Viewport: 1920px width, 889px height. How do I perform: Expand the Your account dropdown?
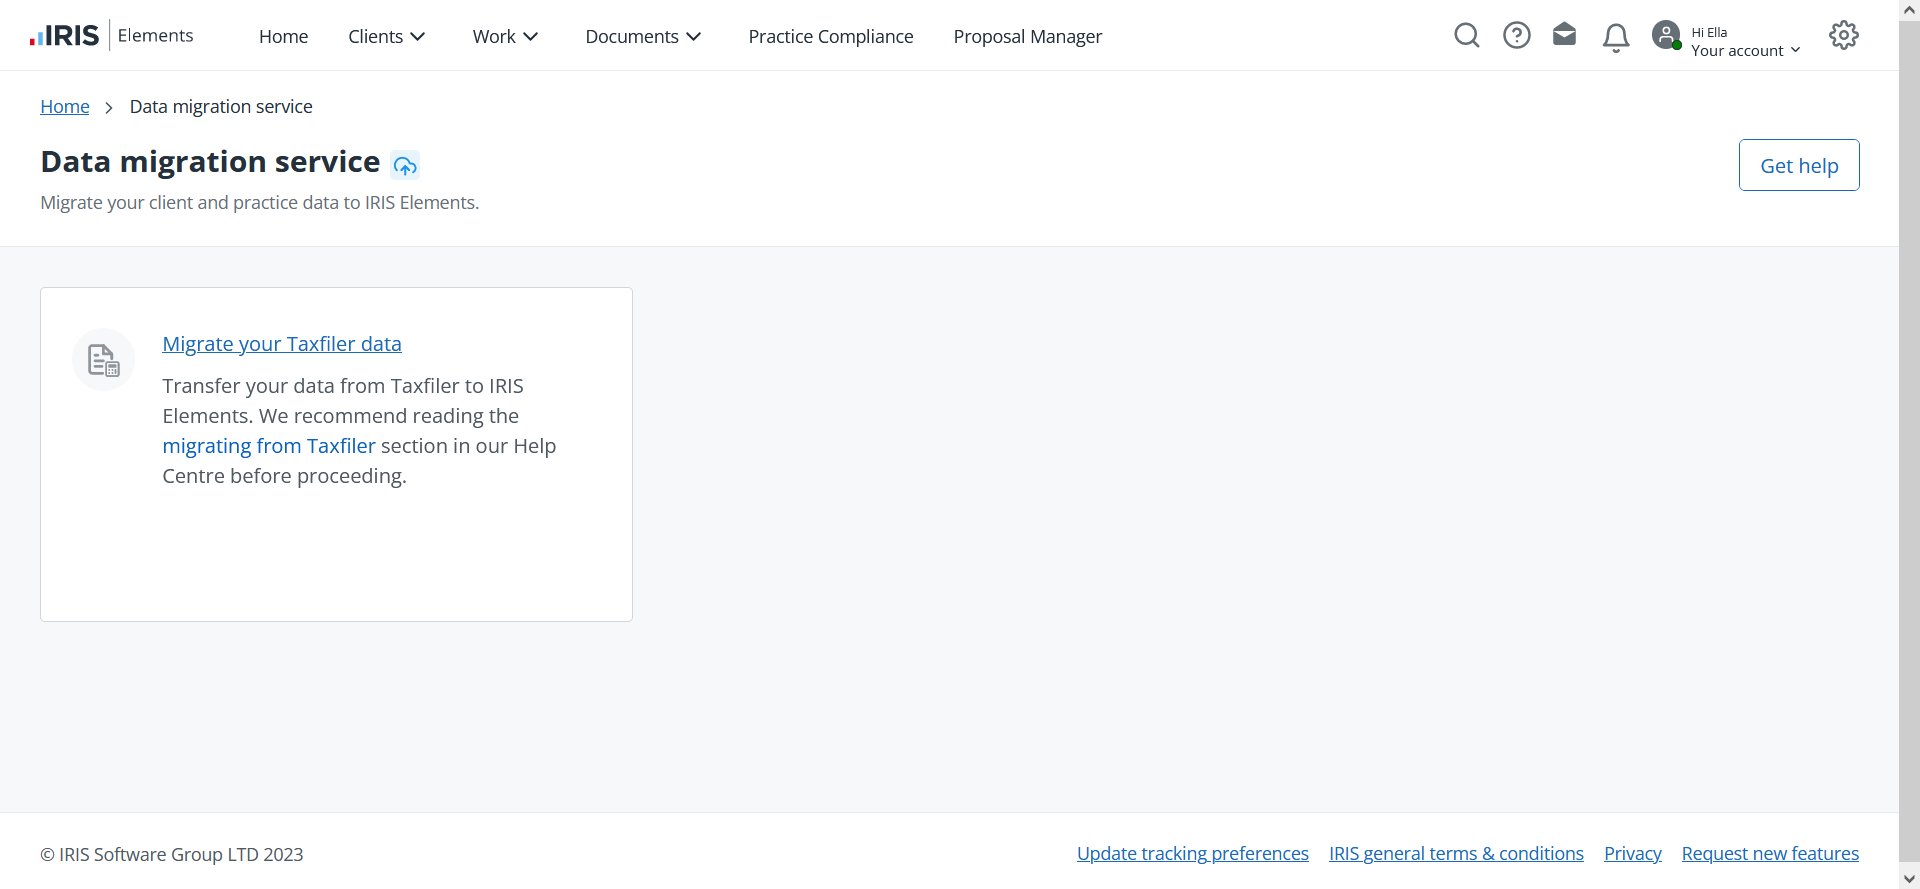point(1746,50)
